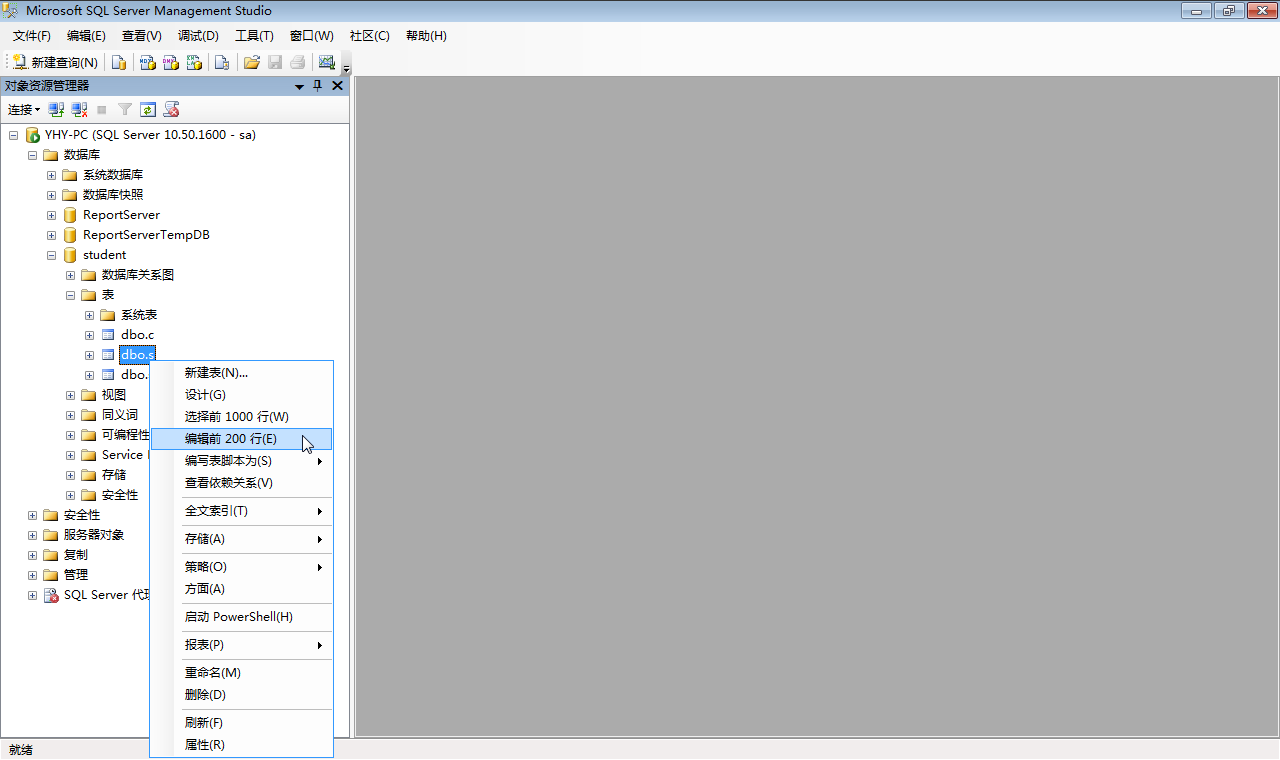
Task: Select the 同义词 folder
Action: tap(119, 415)
